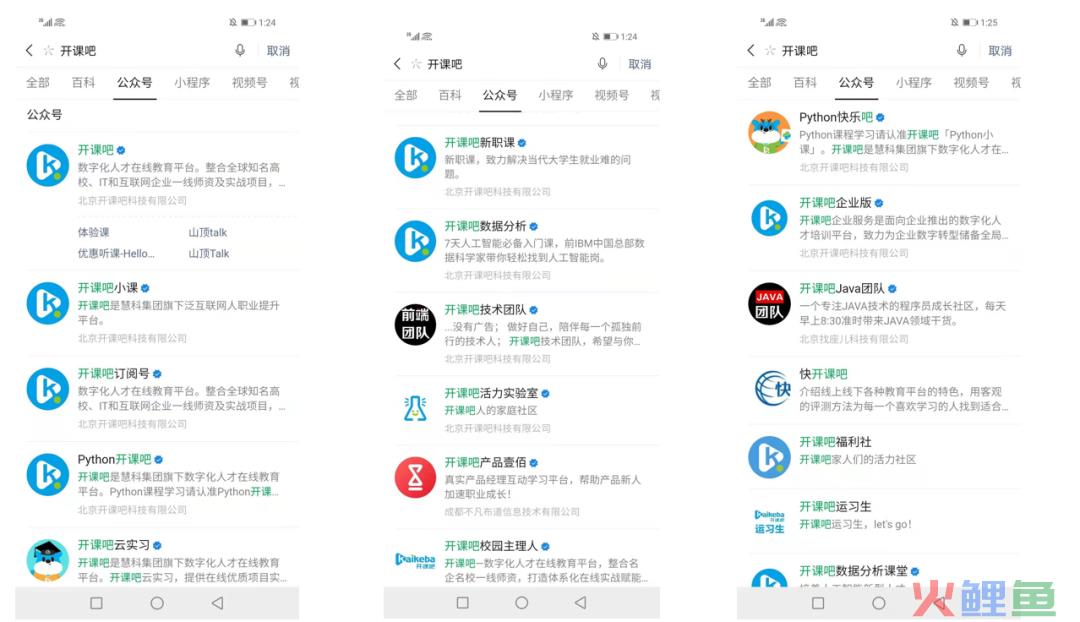The image size is (1080, 622).
Task: Open 开课吧活力实验室 flask avatar
Action: pyautogui.click(x=415, y=408)
